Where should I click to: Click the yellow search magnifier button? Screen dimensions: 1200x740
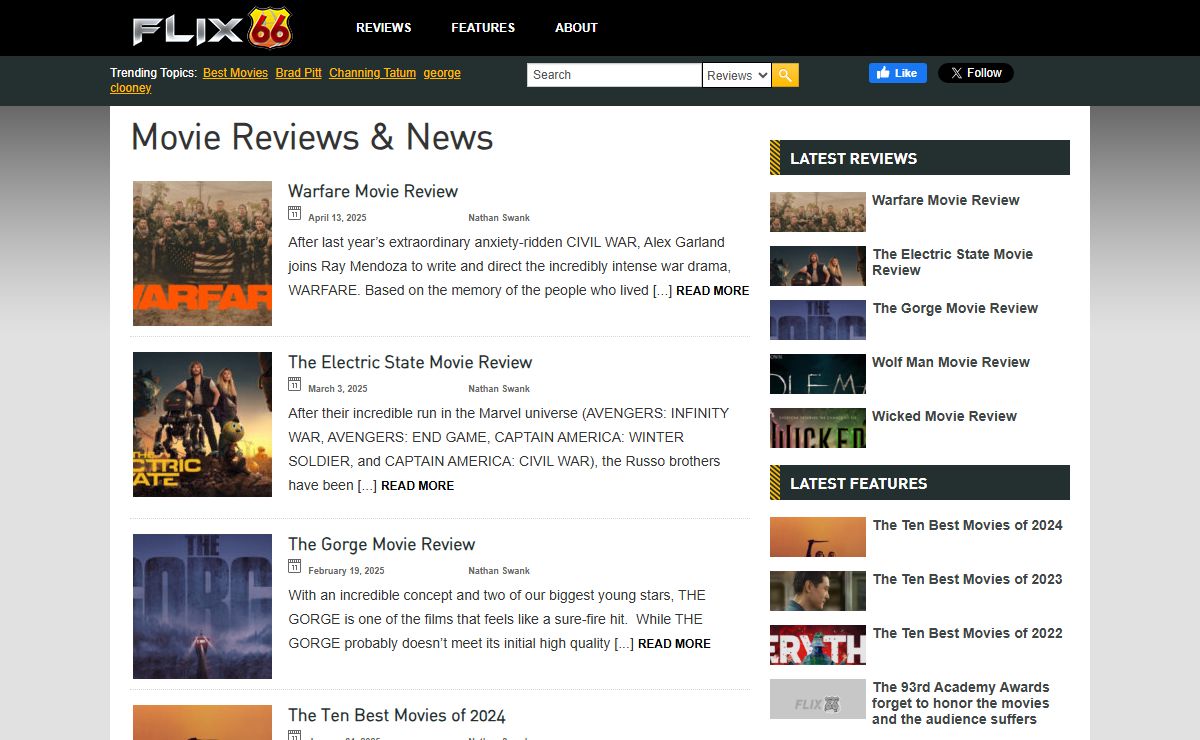coord(785,75)
